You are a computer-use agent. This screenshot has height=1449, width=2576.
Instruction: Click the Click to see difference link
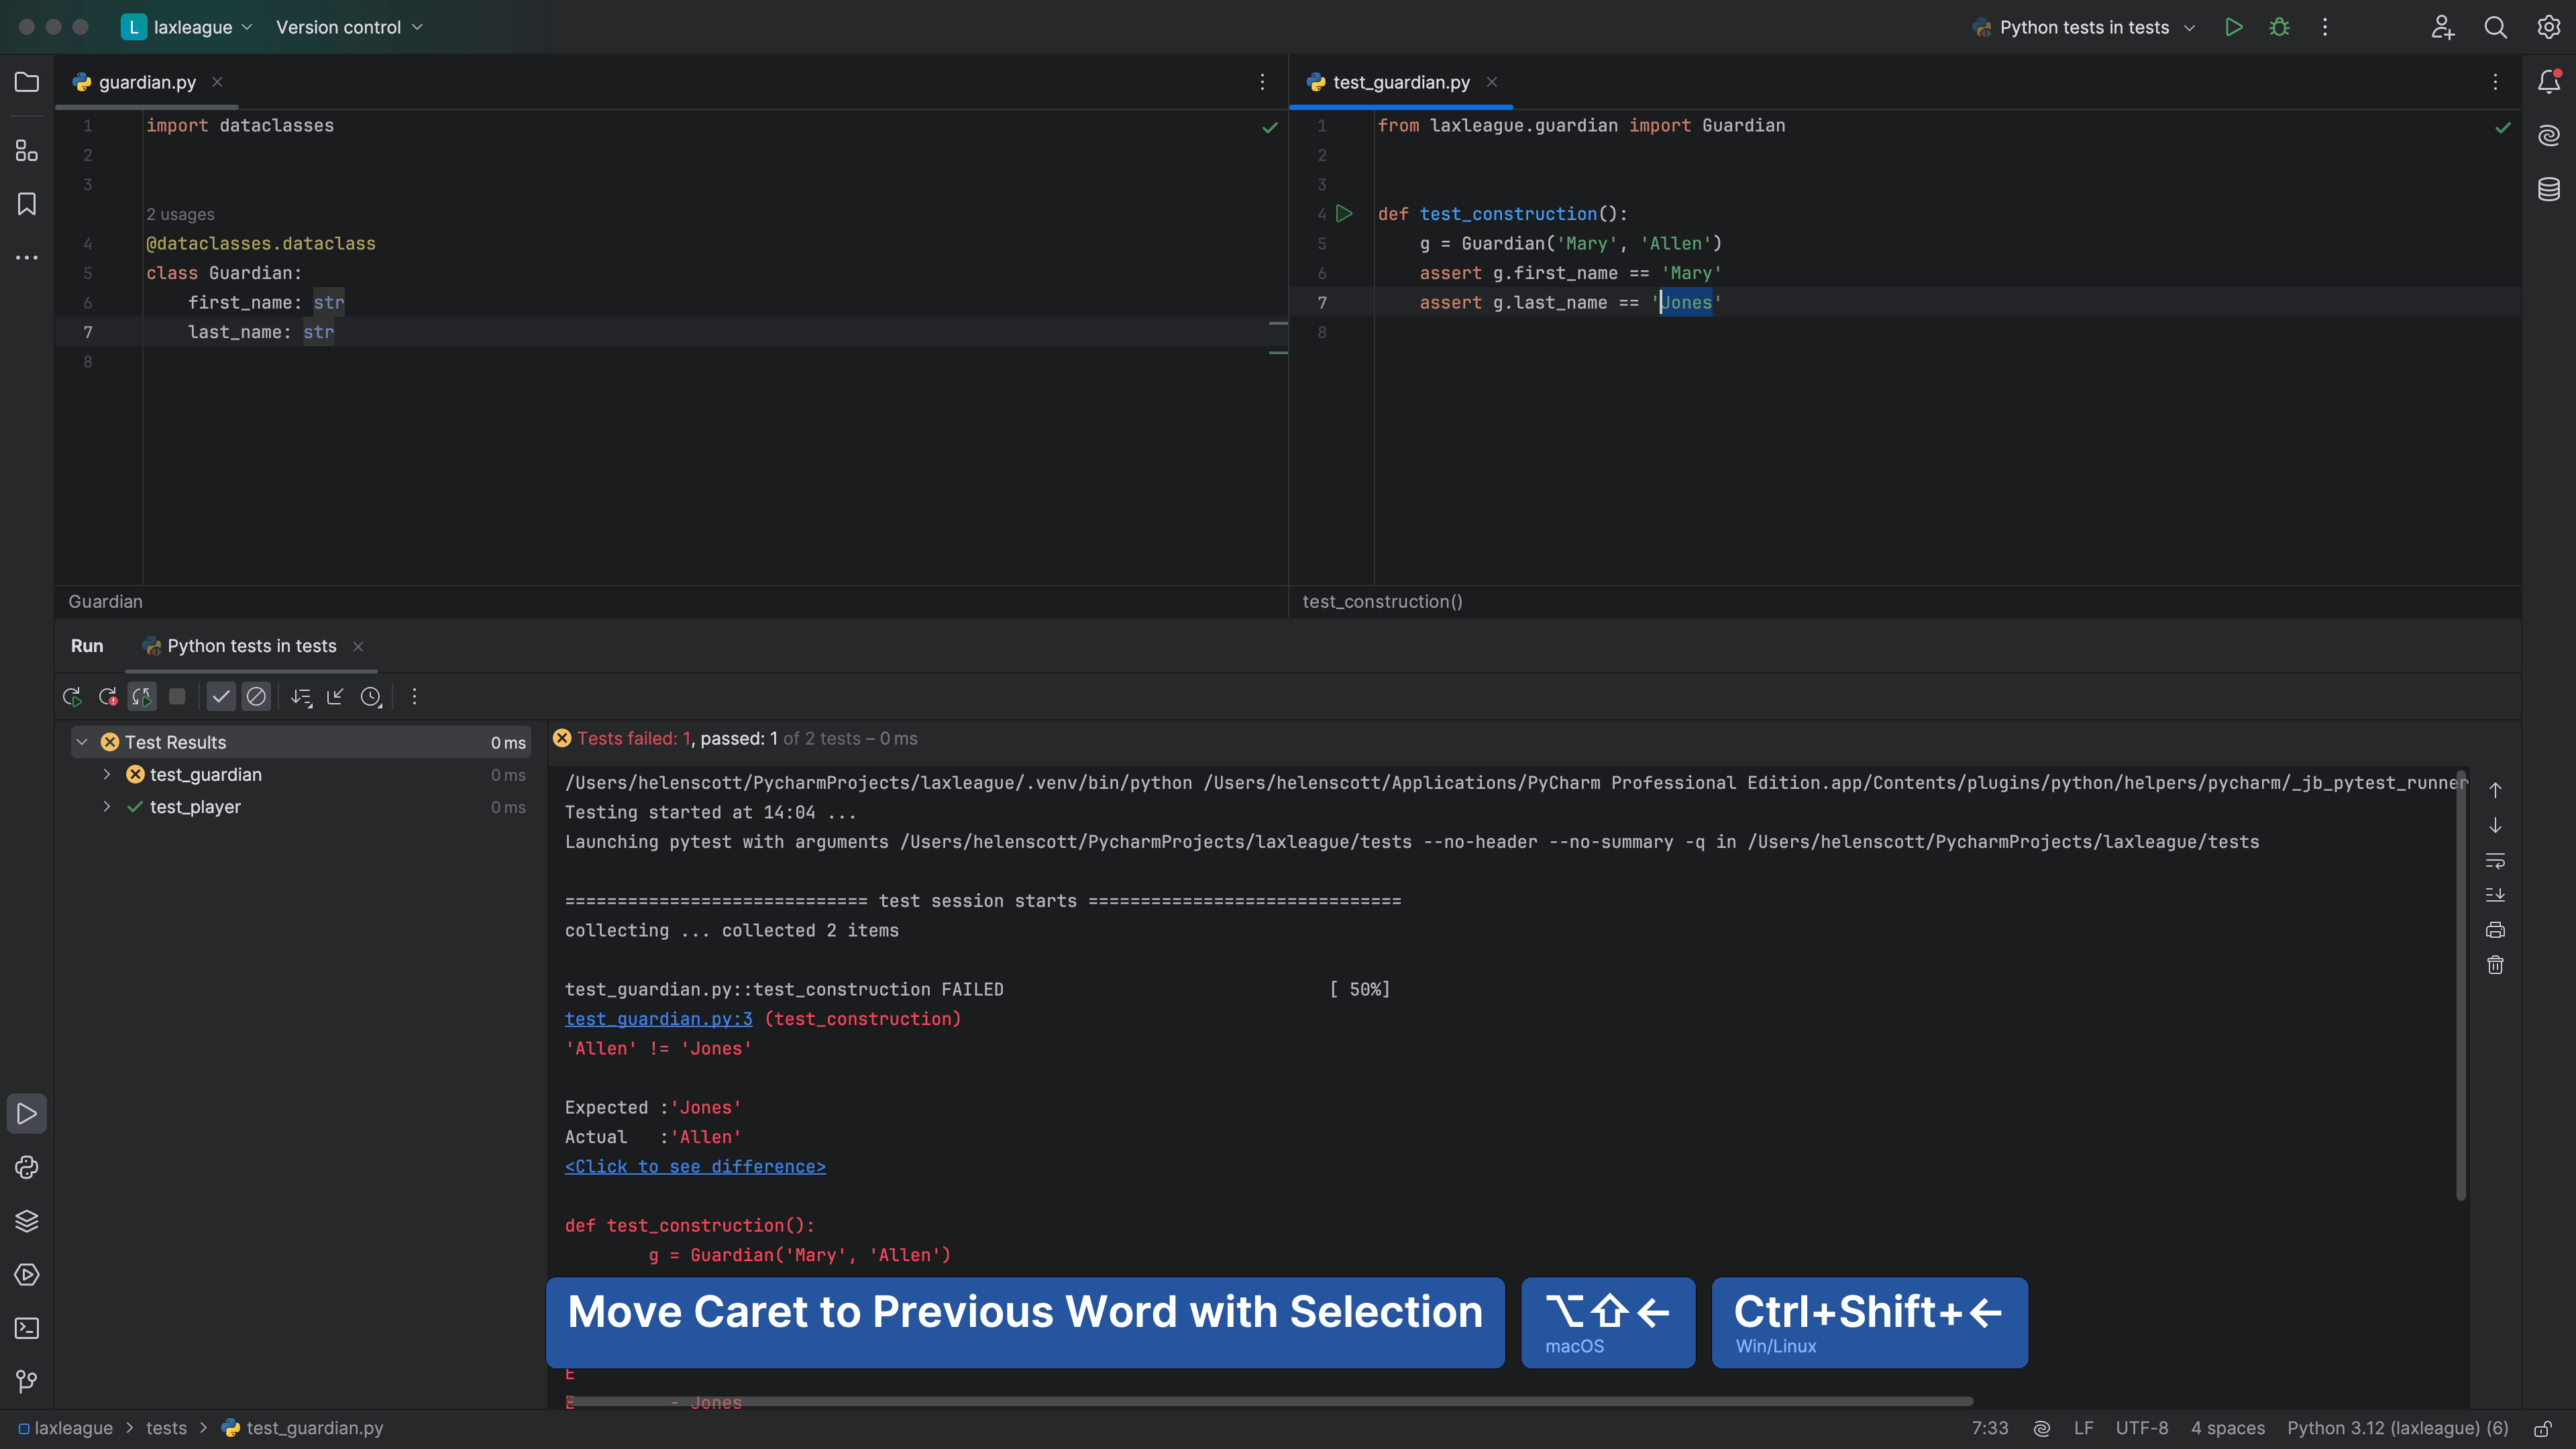click(695, 1166)
